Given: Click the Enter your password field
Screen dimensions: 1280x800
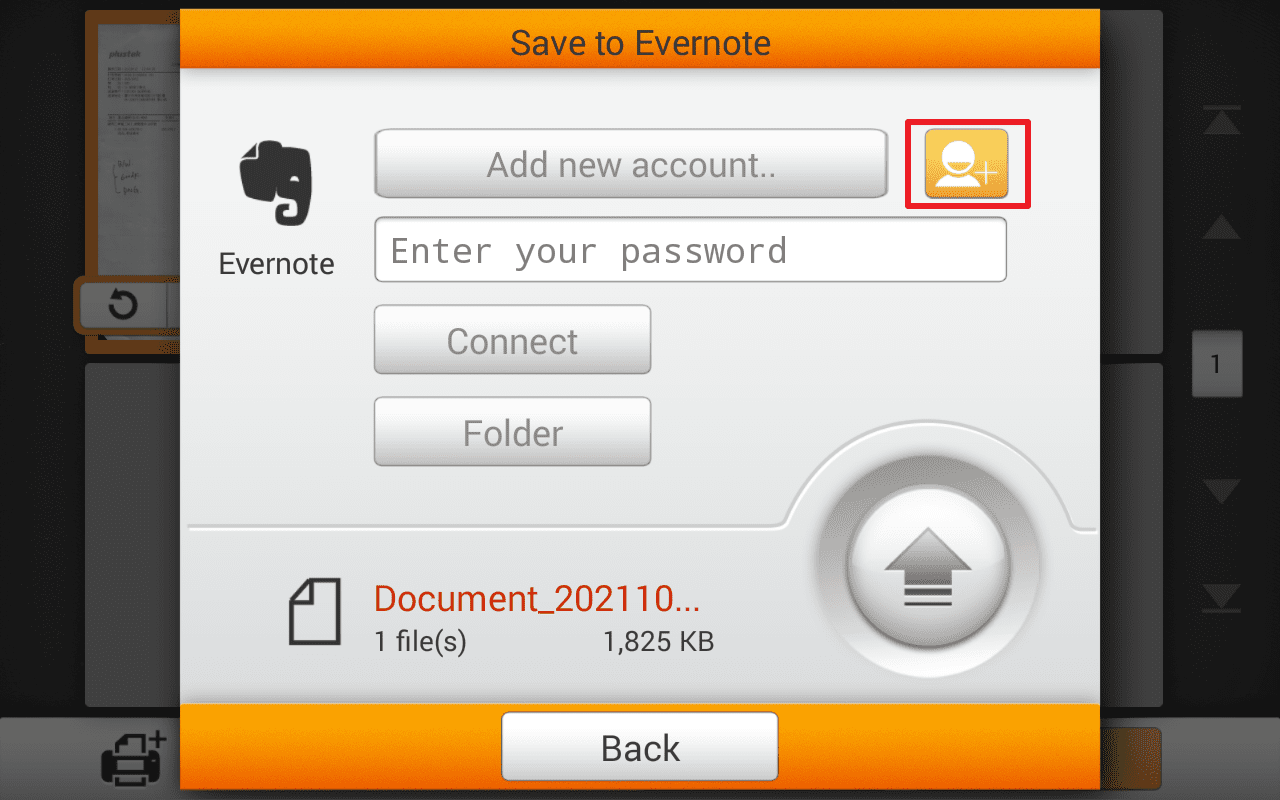Looking at the screenshot, I should pos(690,250).
